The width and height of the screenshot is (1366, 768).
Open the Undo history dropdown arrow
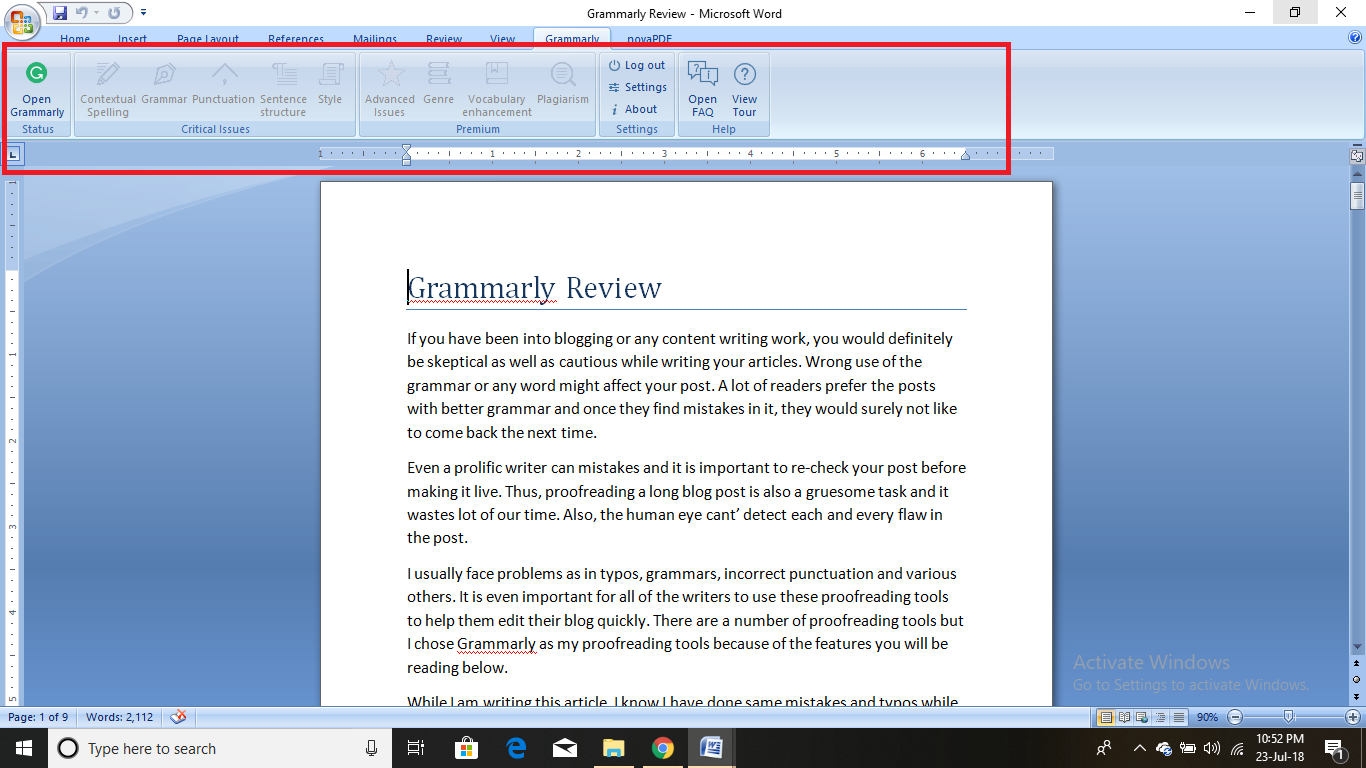tap(97, 13)
